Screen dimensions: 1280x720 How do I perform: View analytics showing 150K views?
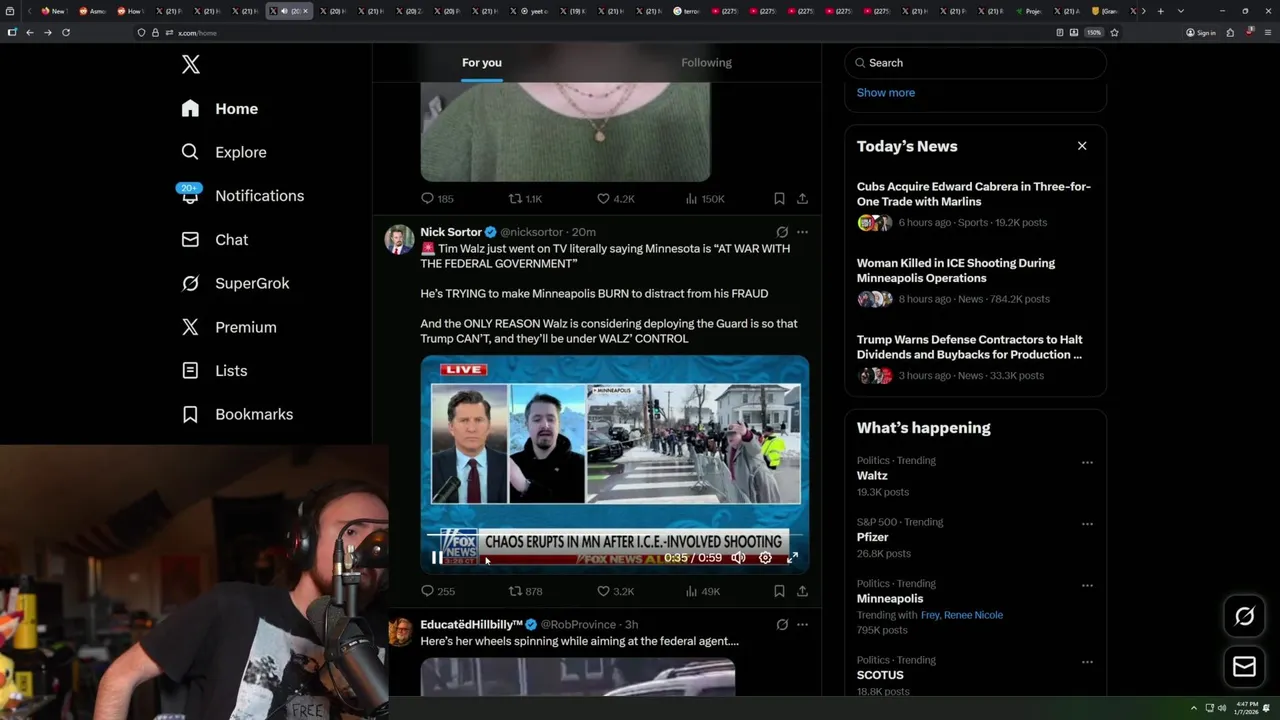point(705,199)
